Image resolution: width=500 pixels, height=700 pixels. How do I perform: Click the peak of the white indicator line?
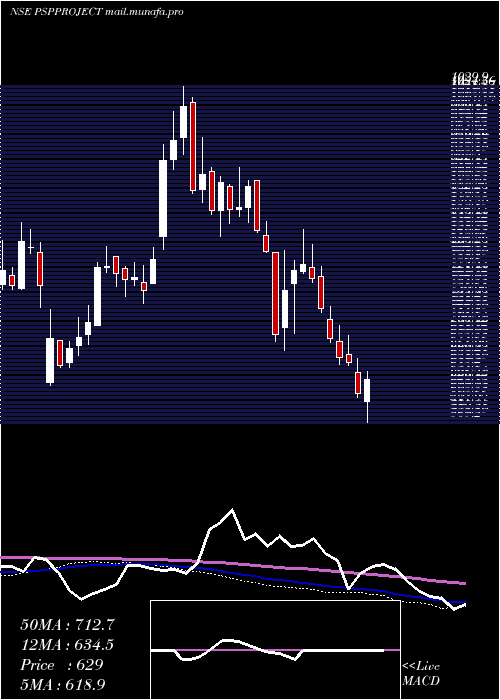point(232,509)
